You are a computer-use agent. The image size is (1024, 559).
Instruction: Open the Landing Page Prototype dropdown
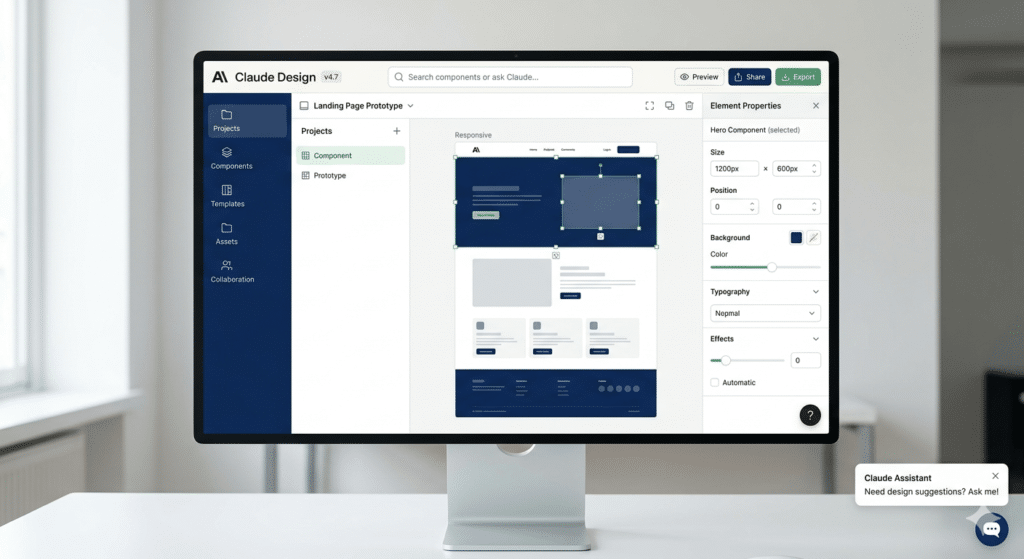[x=411, y=106]
